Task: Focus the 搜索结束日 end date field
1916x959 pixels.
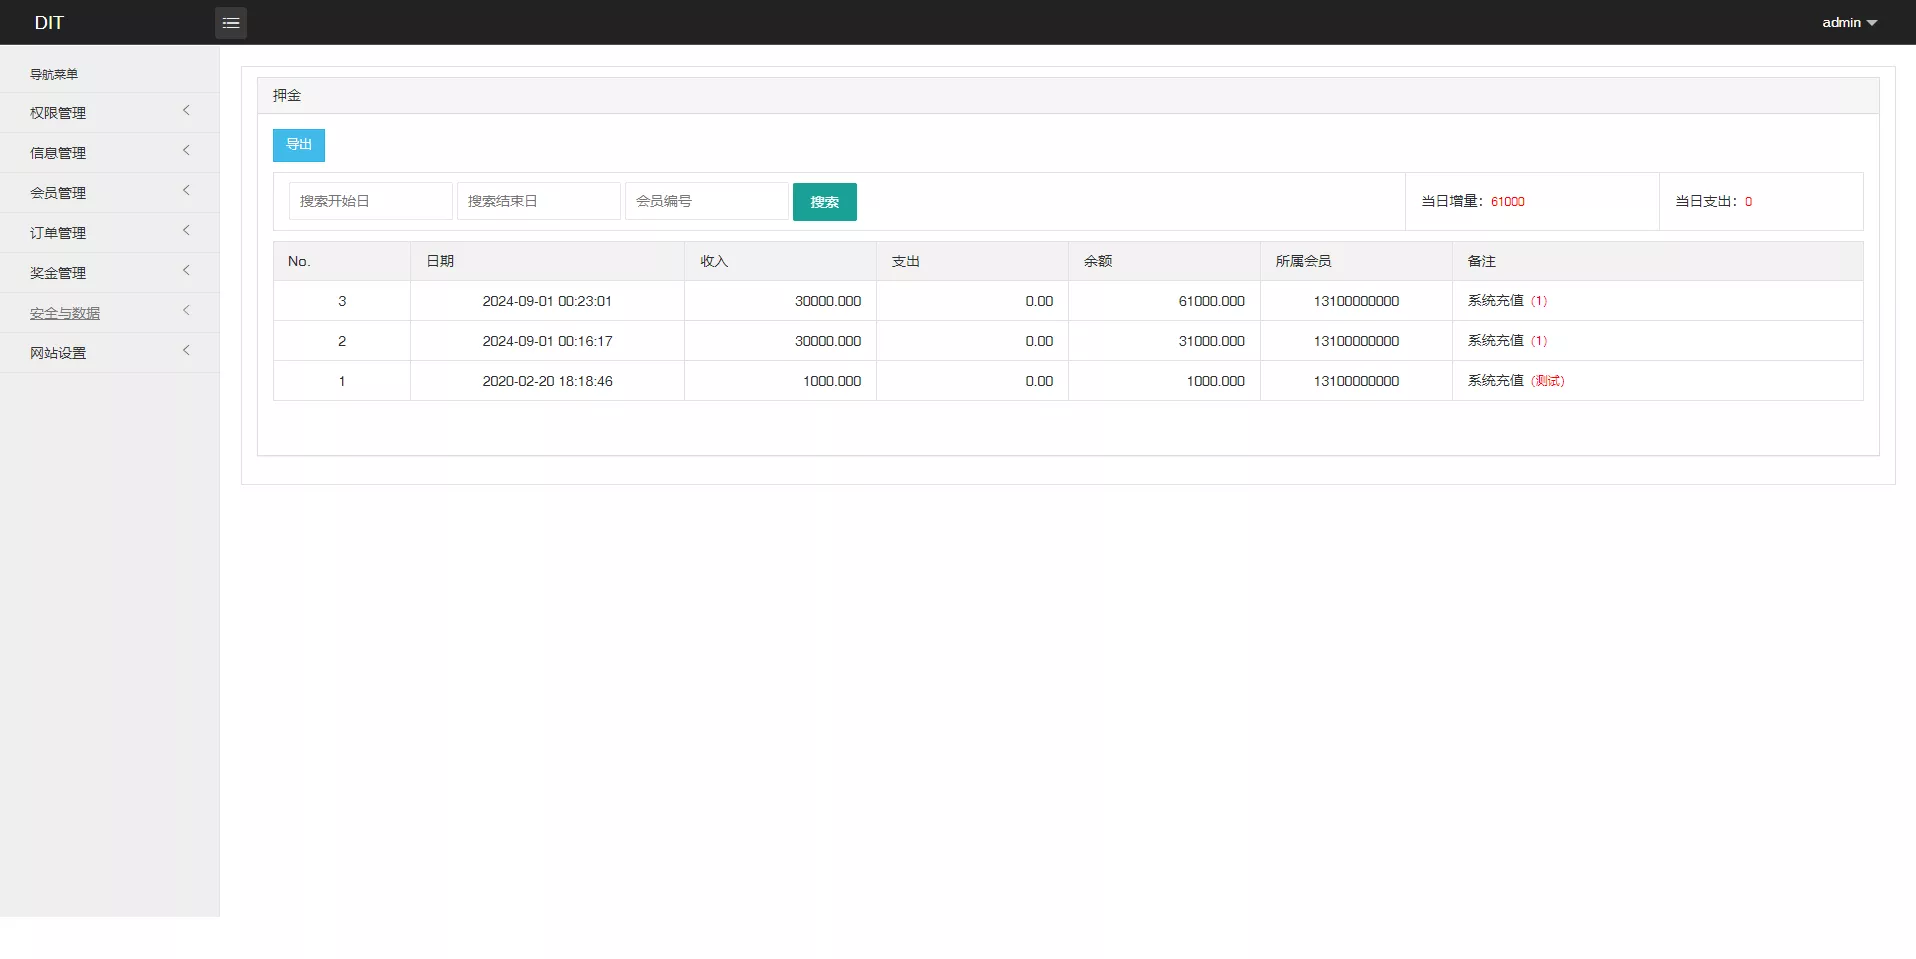Action: (538, 201)
